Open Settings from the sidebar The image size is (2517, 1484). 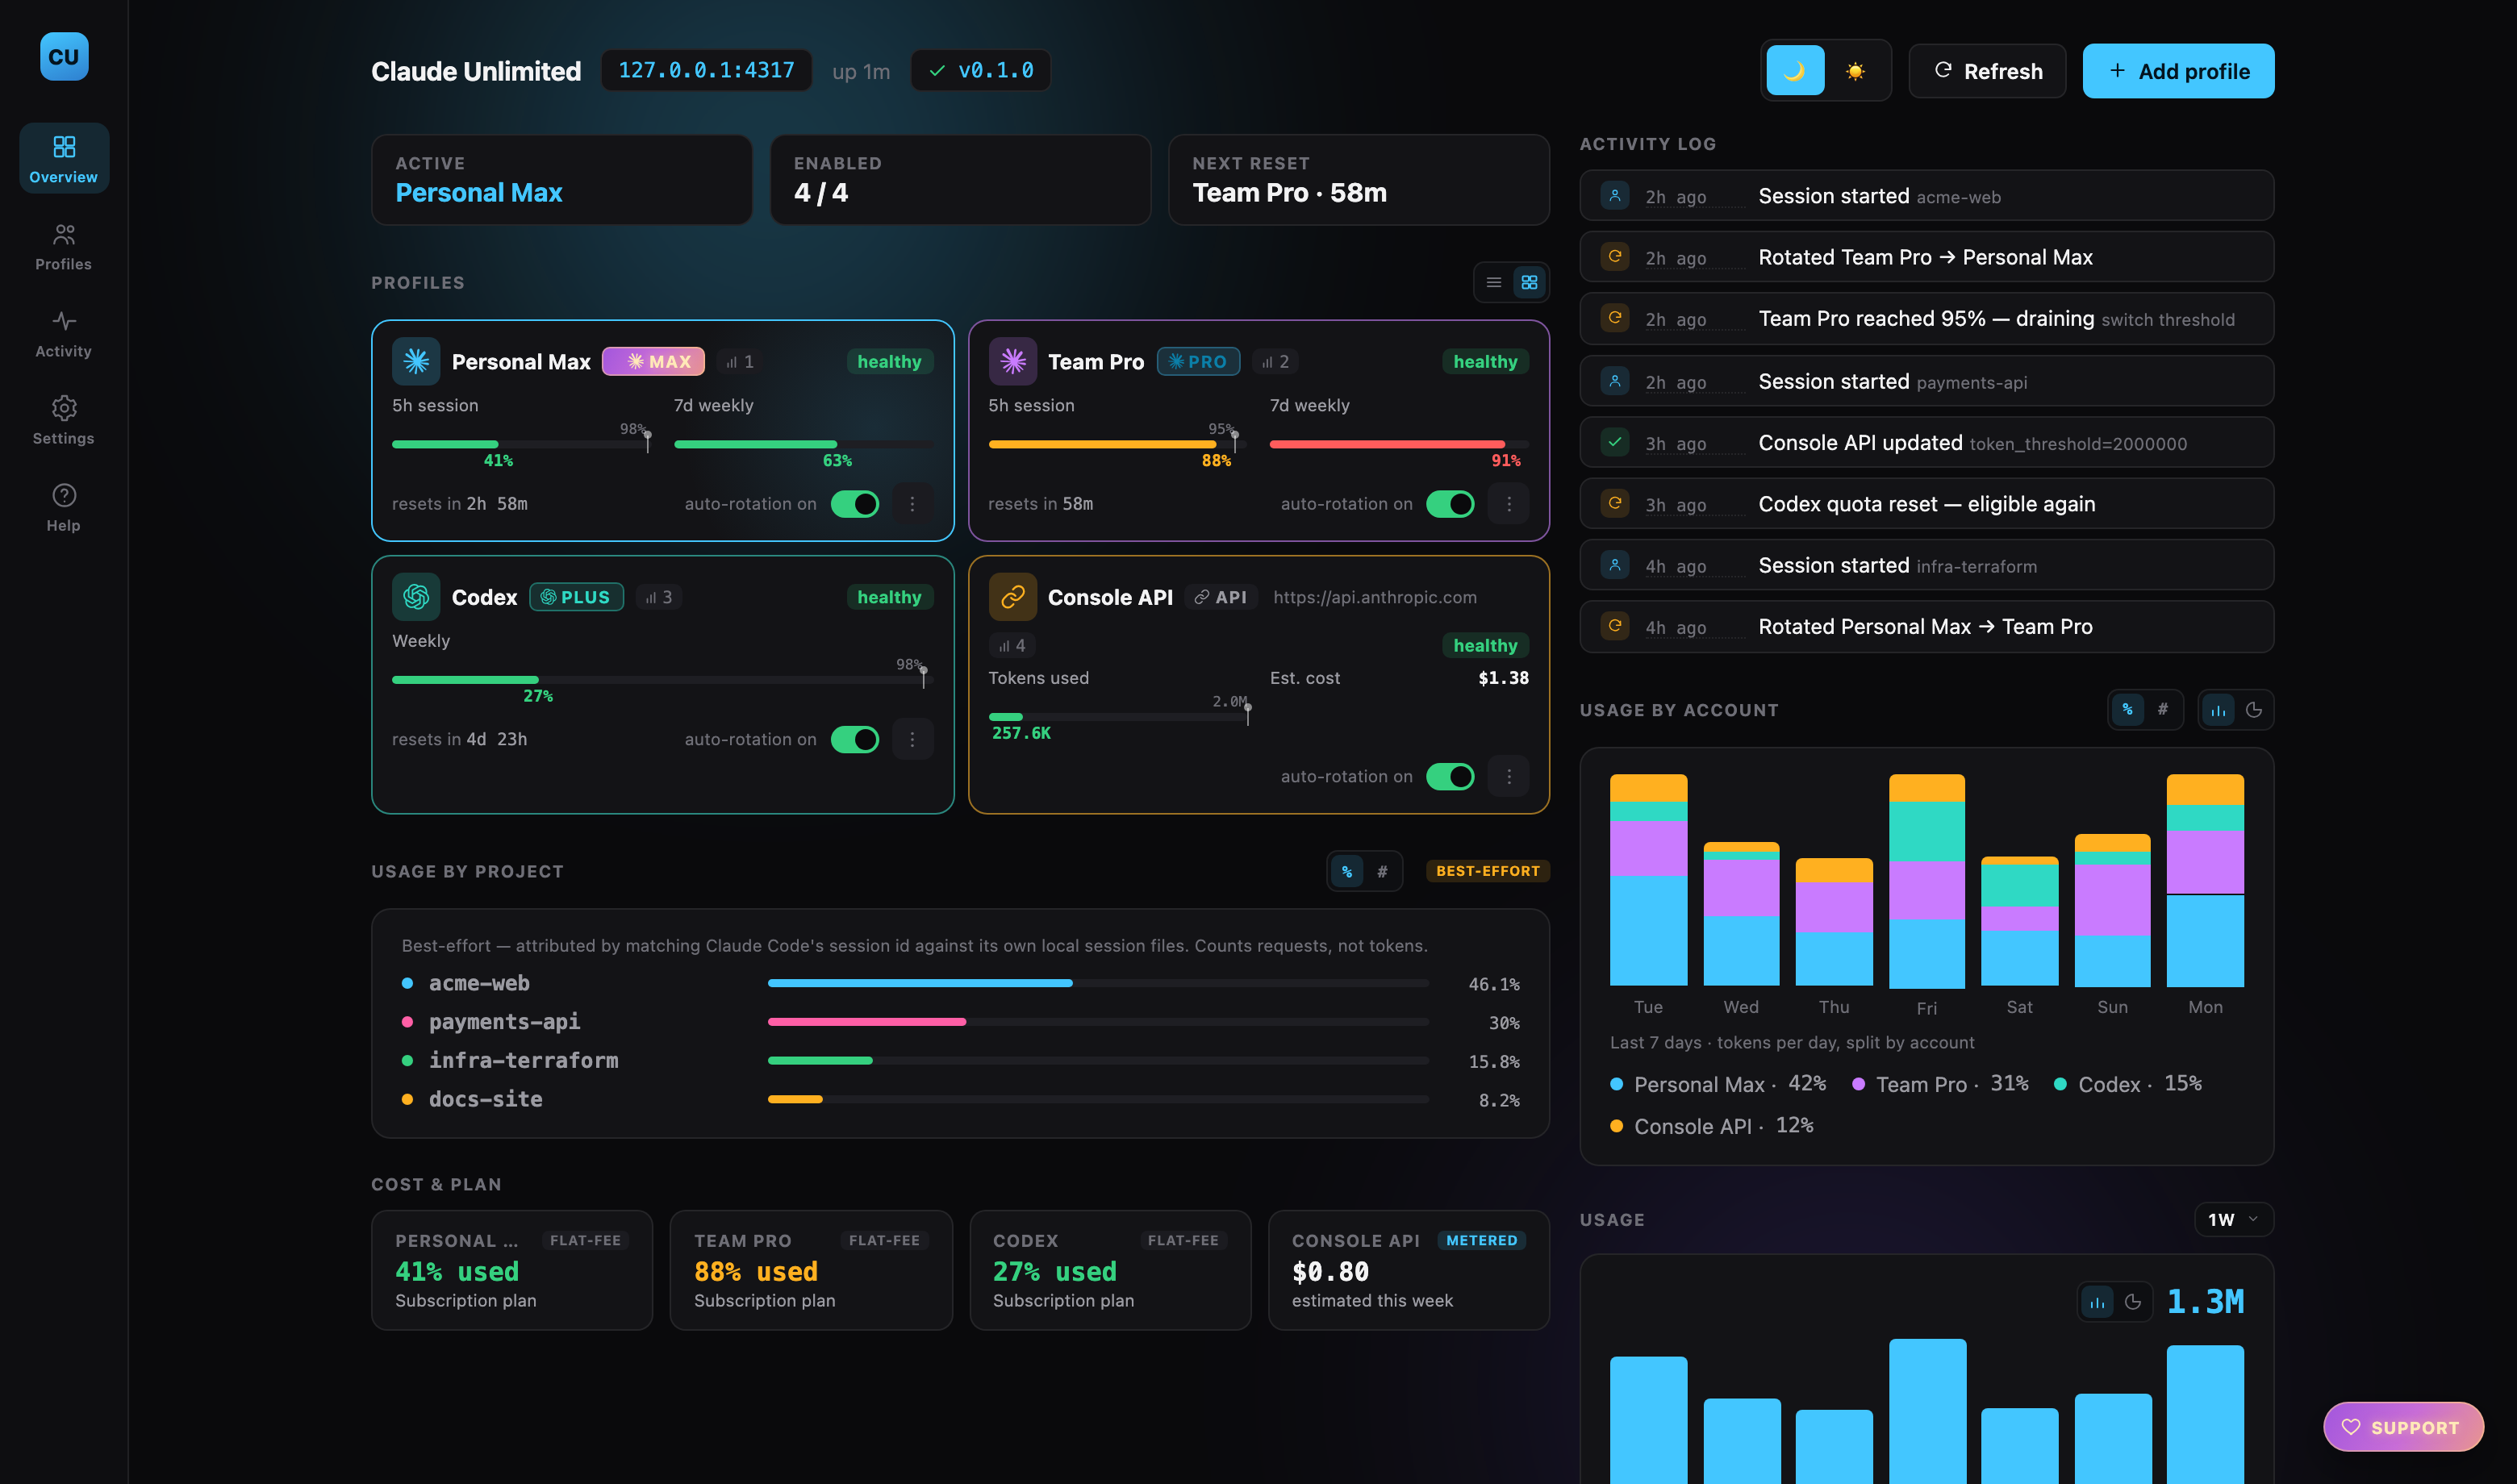pyautogui.click(x=64, y=420)
